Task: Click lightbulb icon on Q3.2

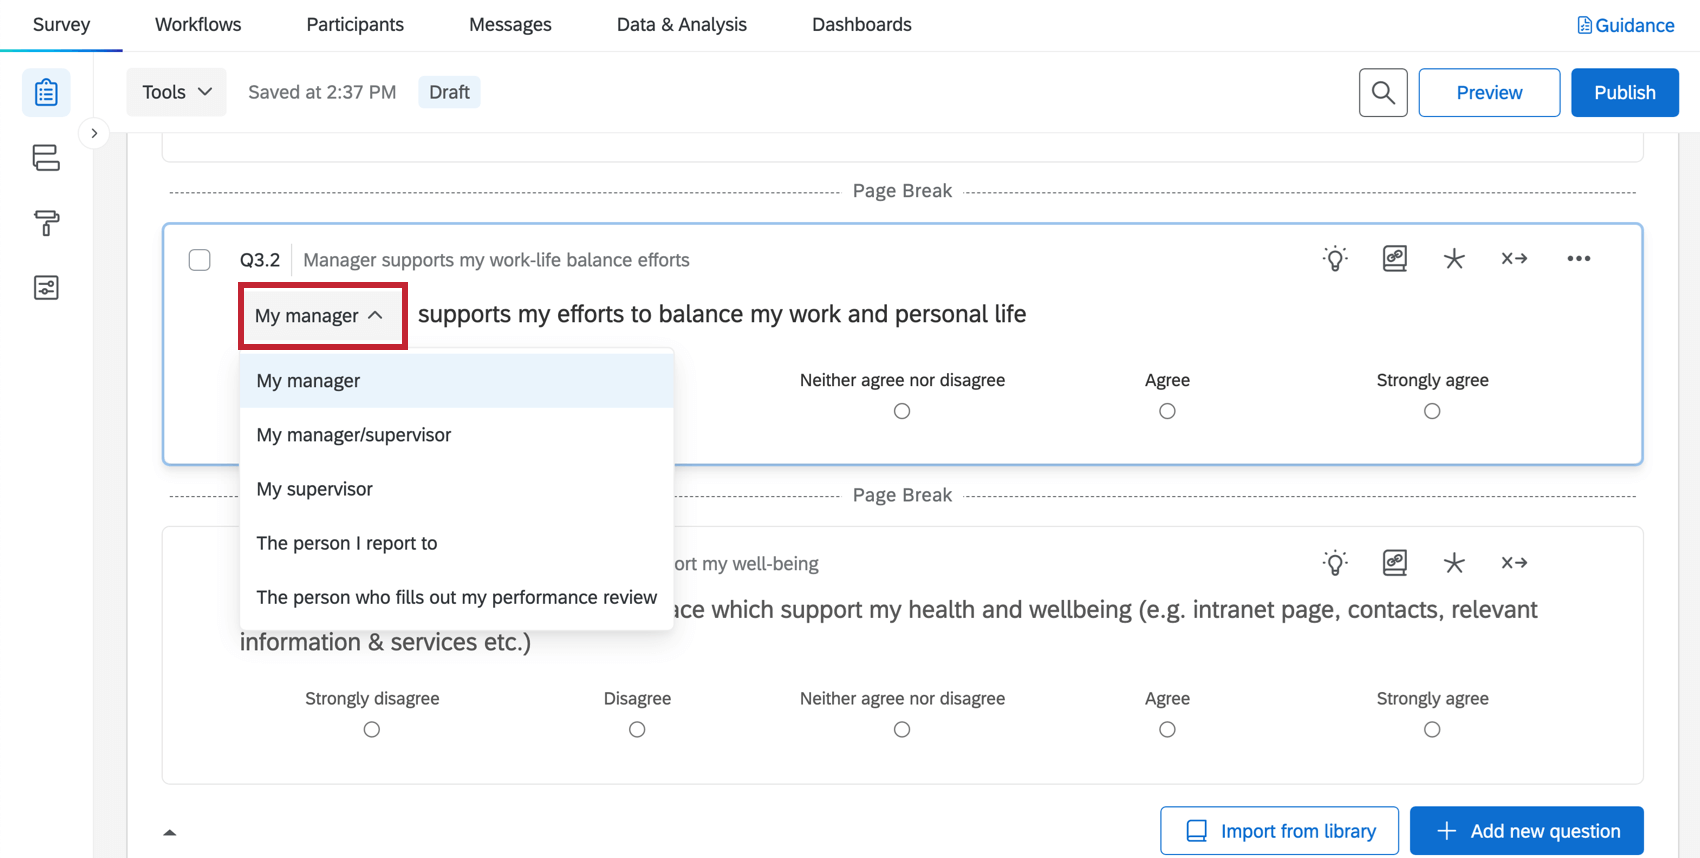Action: tap(1335, 259)
